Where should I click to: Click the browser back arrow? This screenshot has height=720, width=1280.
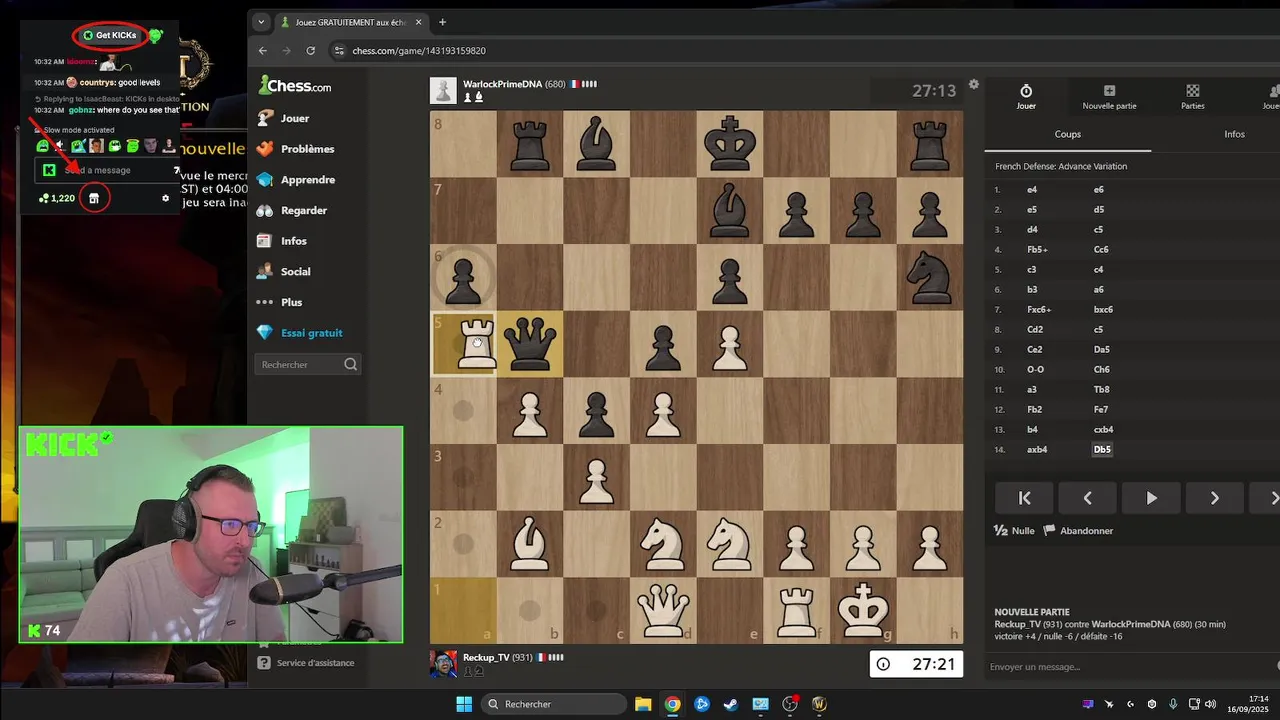click(263, 50)
